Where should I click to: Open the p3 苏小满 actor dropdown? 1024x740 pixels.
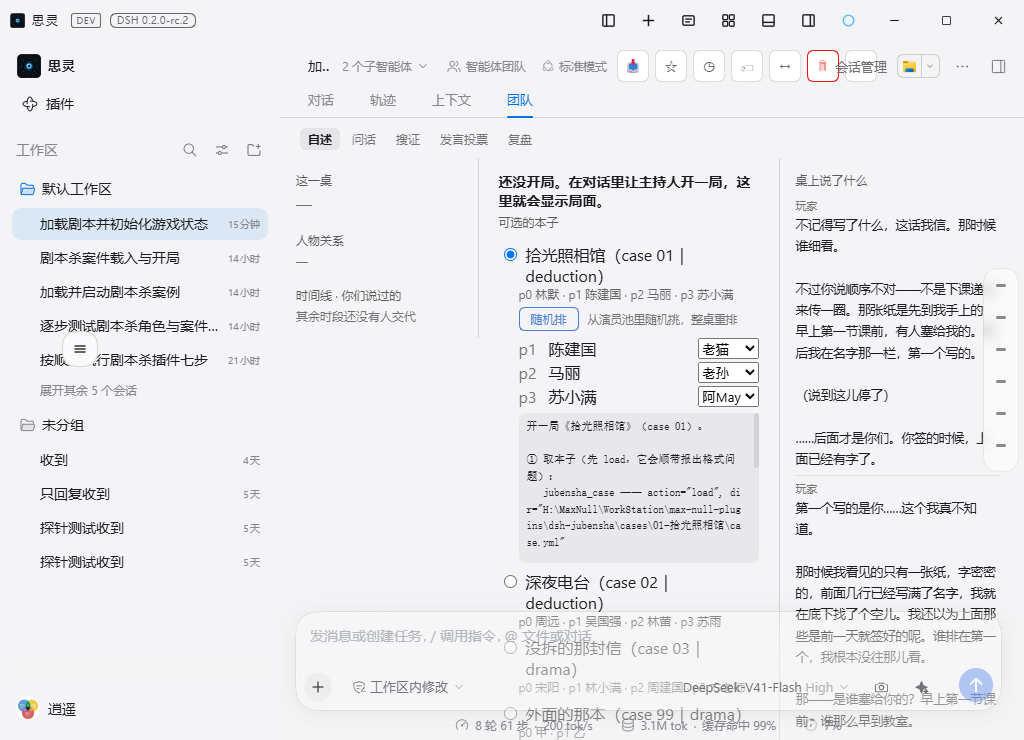click(728, 396)
